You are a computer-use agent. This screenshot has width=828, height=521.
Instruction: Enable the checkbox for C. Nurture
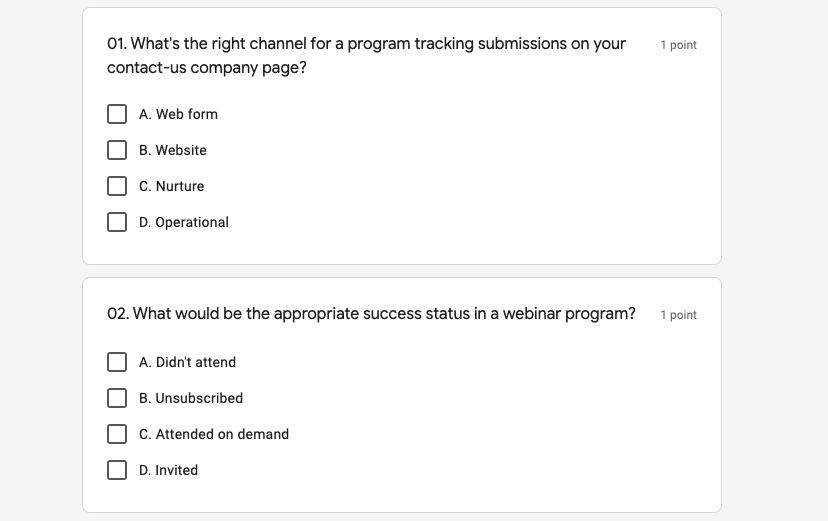(x=117, y=186)
